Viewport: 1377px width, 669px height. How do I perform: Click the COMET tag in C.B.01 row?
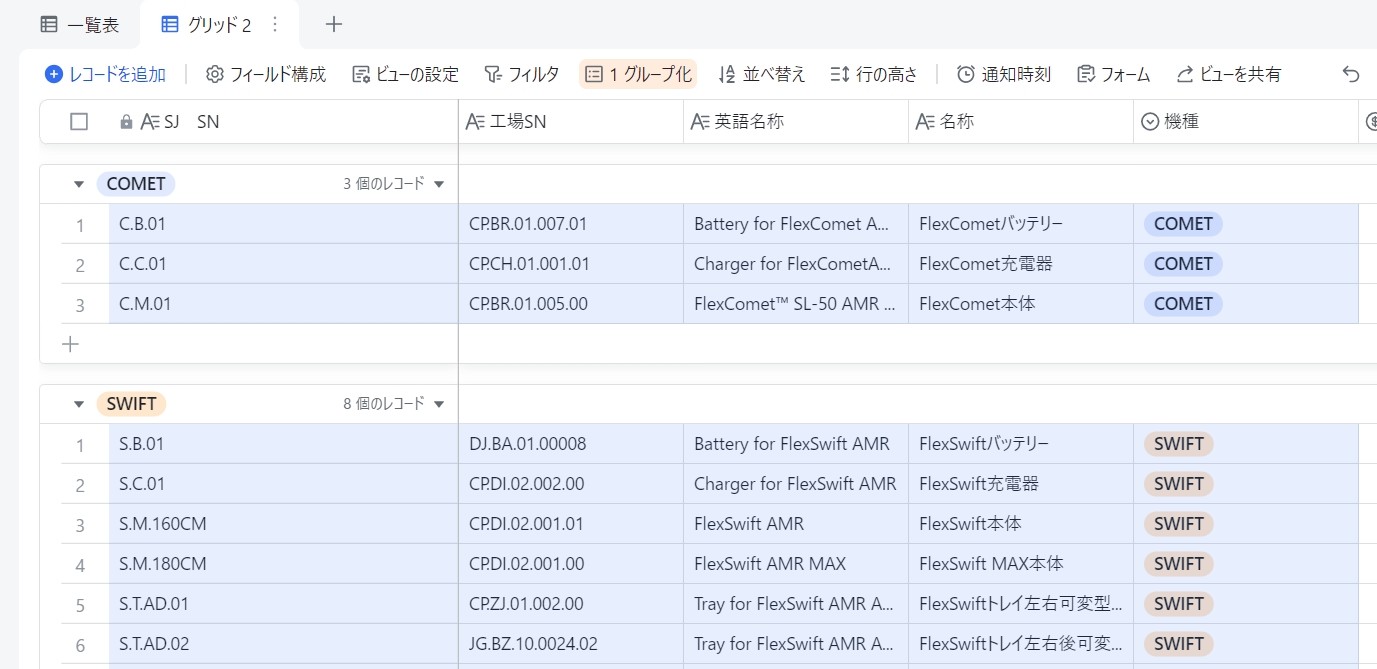(x=1183, y=224)
